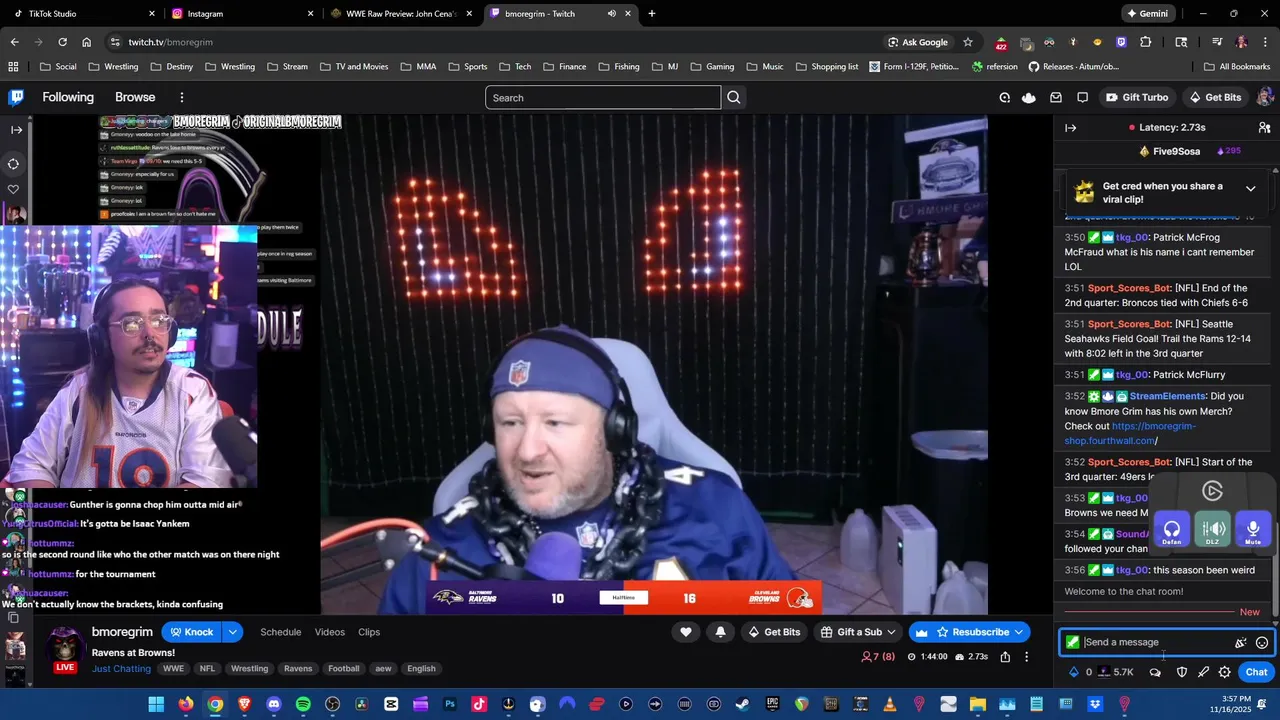Image resolution: width=1280 pixels, height=720 pixels.
Task: Go to the Following page
Action: tap(68, 97)
